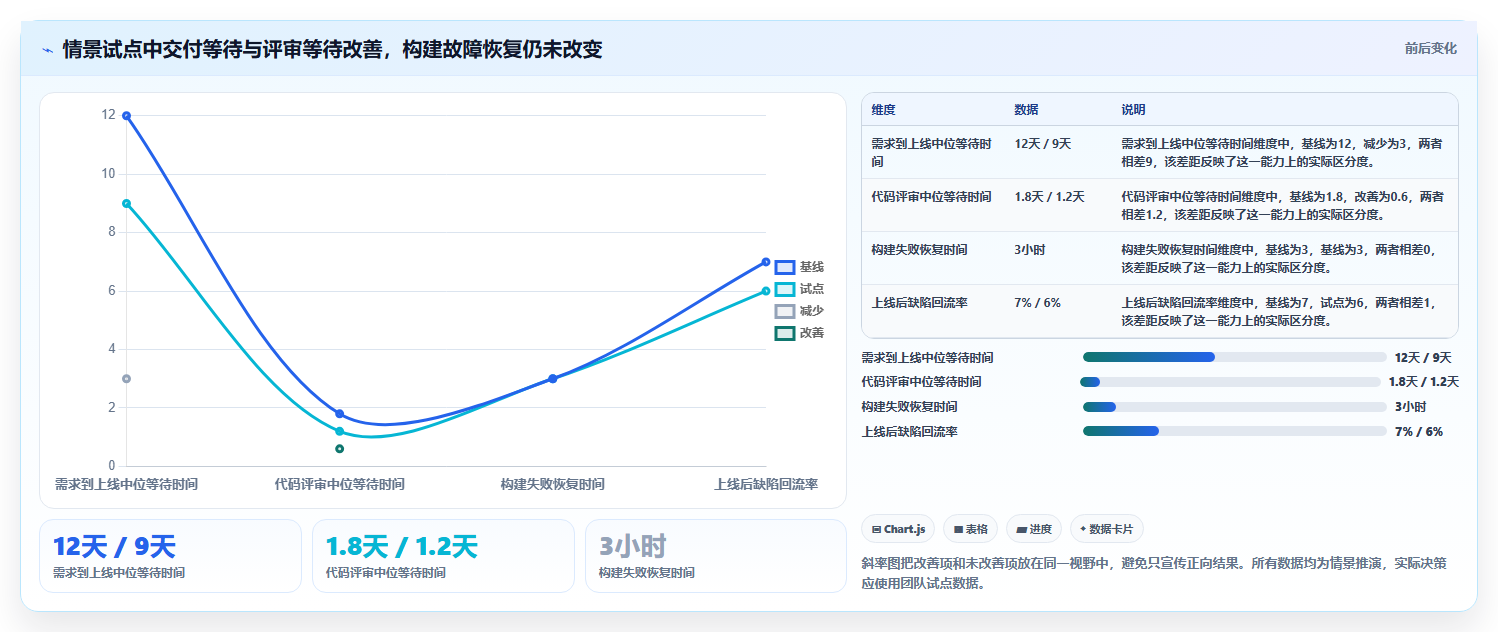Viewport: 1498px width, 632px height.
Task: Click the 试点 point for 上线后缺陷回流率
Action: click(x=766, y=291)
